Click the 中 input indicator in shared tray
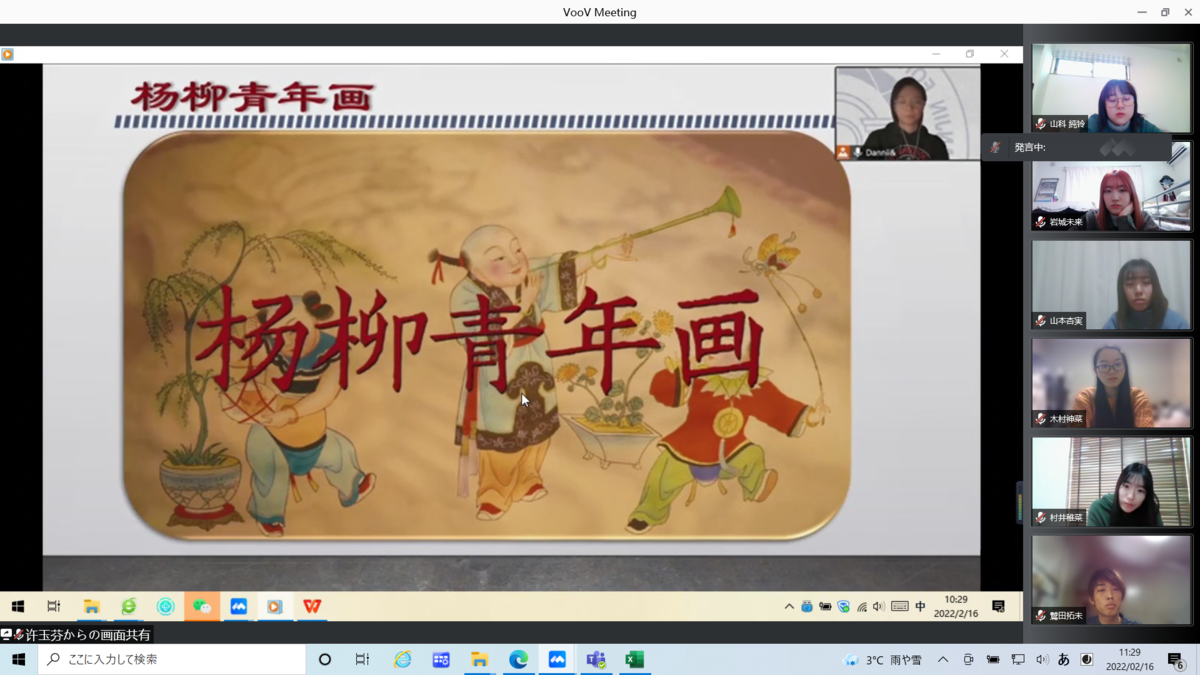The image size is (1200, 675). tap(920, 607)
